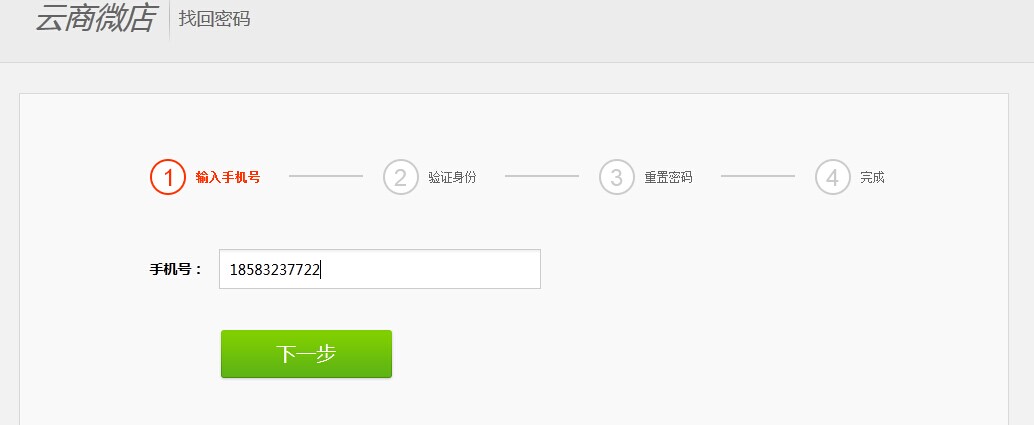Focus the 手机号 phone number field
Viewport: 1034px width, 425px height.
380,269
